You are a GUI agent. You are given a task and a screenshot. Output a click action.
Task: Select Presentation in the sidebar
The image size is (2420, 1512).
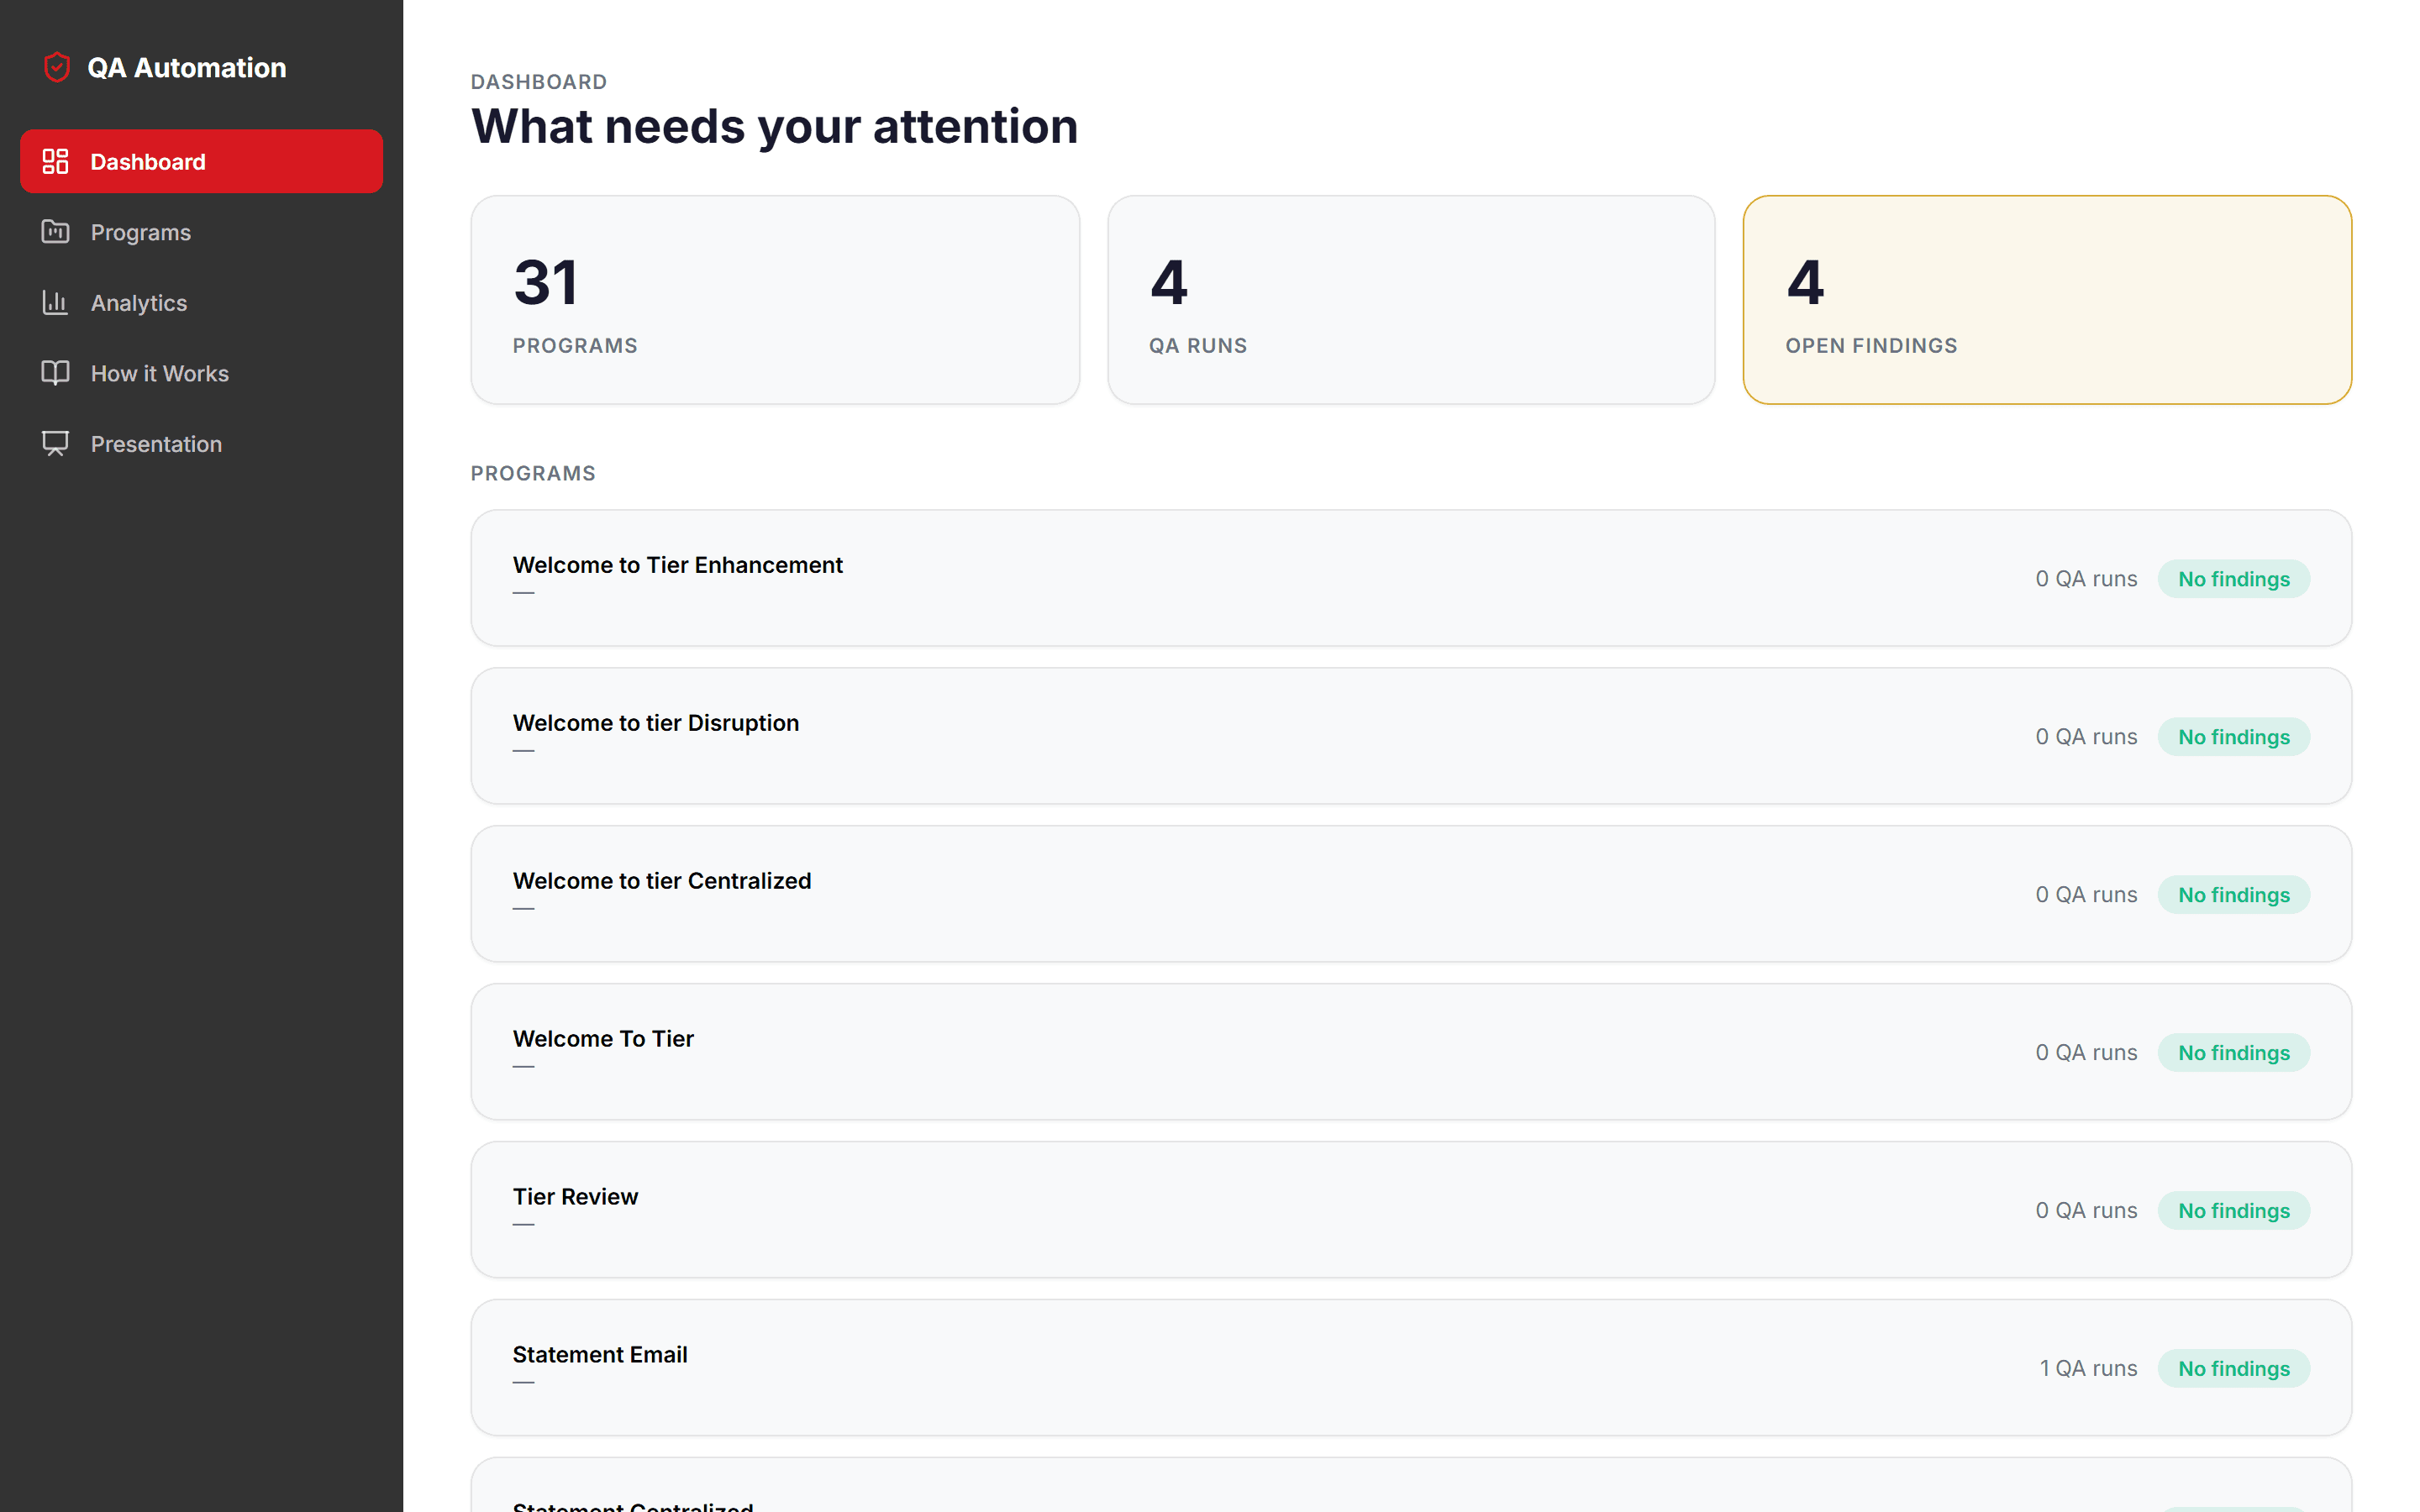(201, 443)
